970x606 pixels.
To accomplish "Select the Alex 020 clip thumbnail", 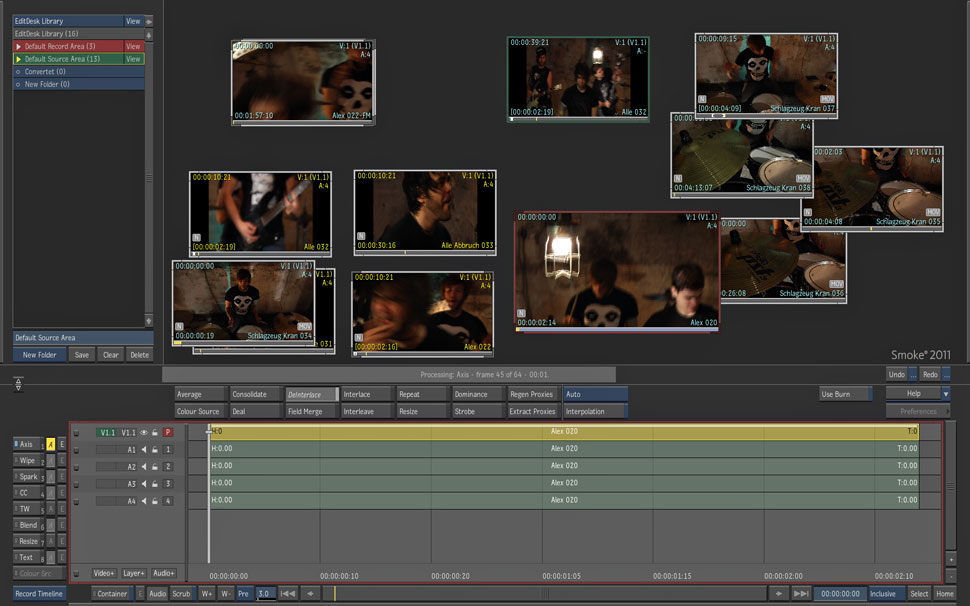I will [616, 270].
